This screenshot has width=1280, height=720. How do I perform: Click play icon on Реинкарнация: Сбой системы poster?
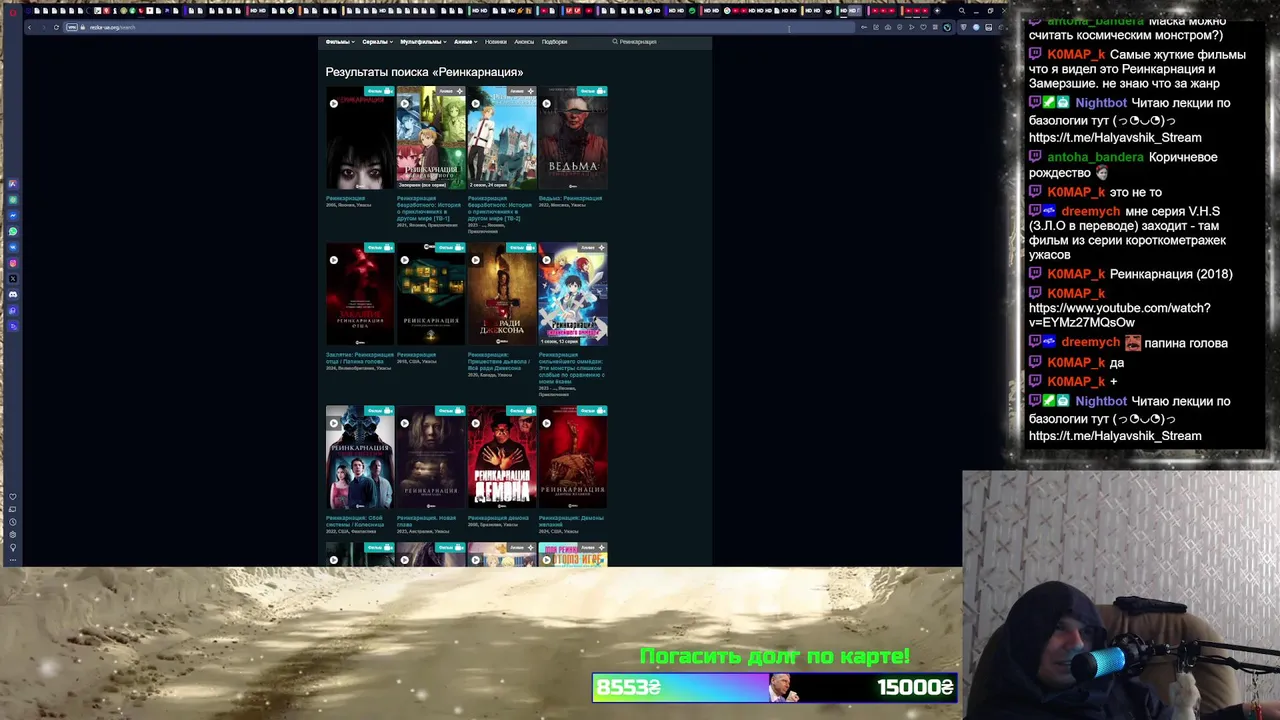tap(334, 423)
